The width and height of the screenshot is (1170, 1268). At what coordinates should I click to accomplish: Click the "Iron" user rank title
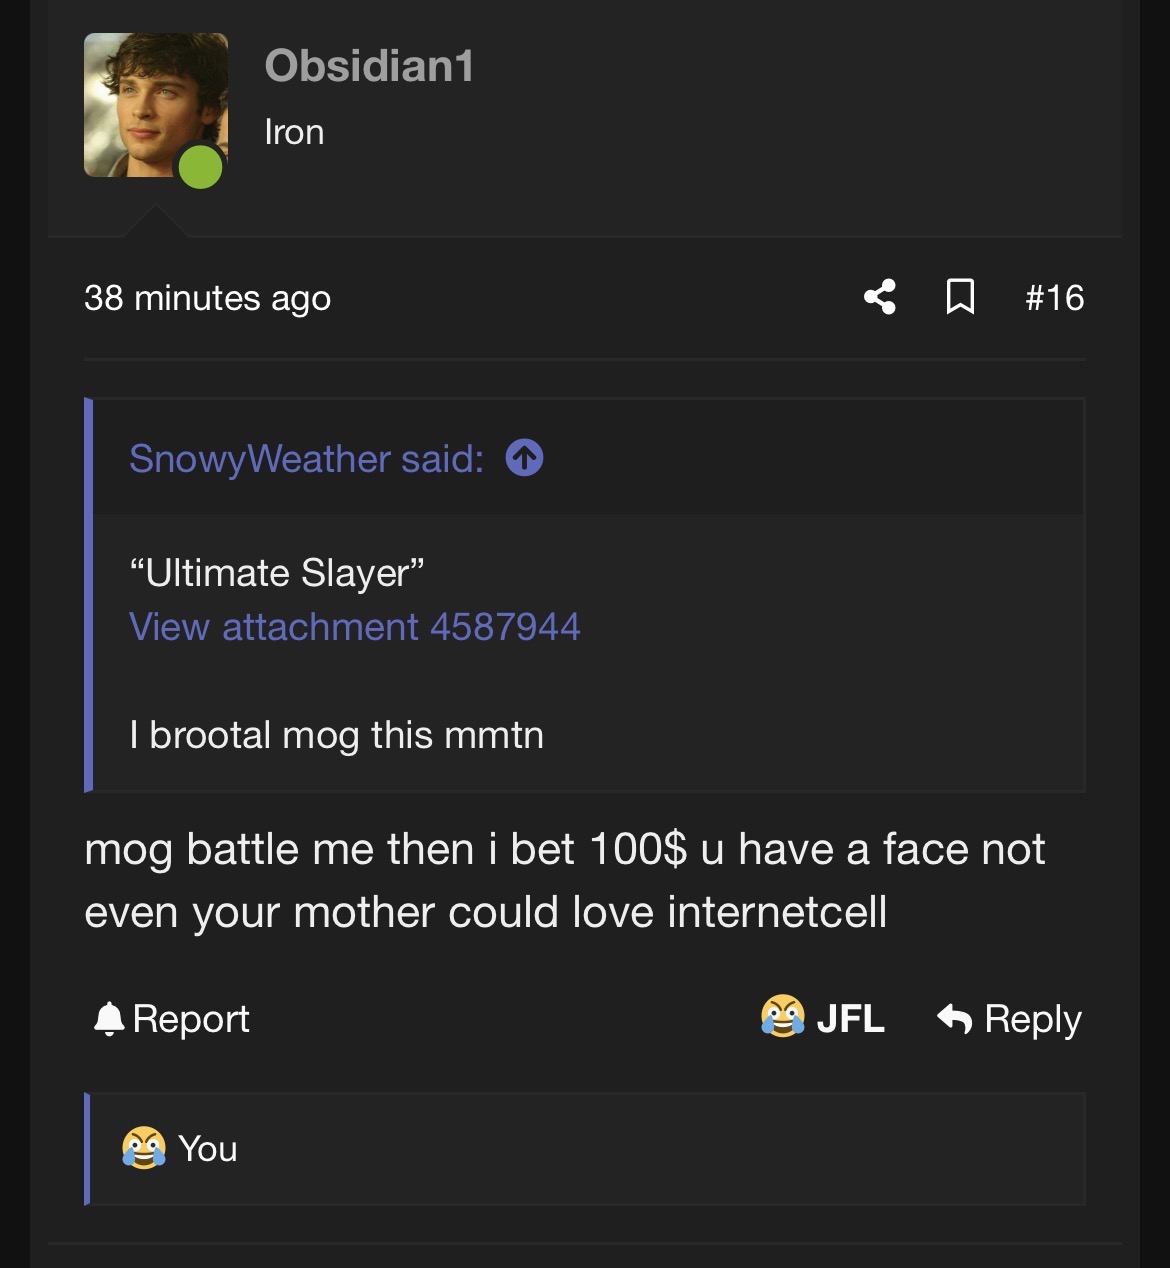294,132
